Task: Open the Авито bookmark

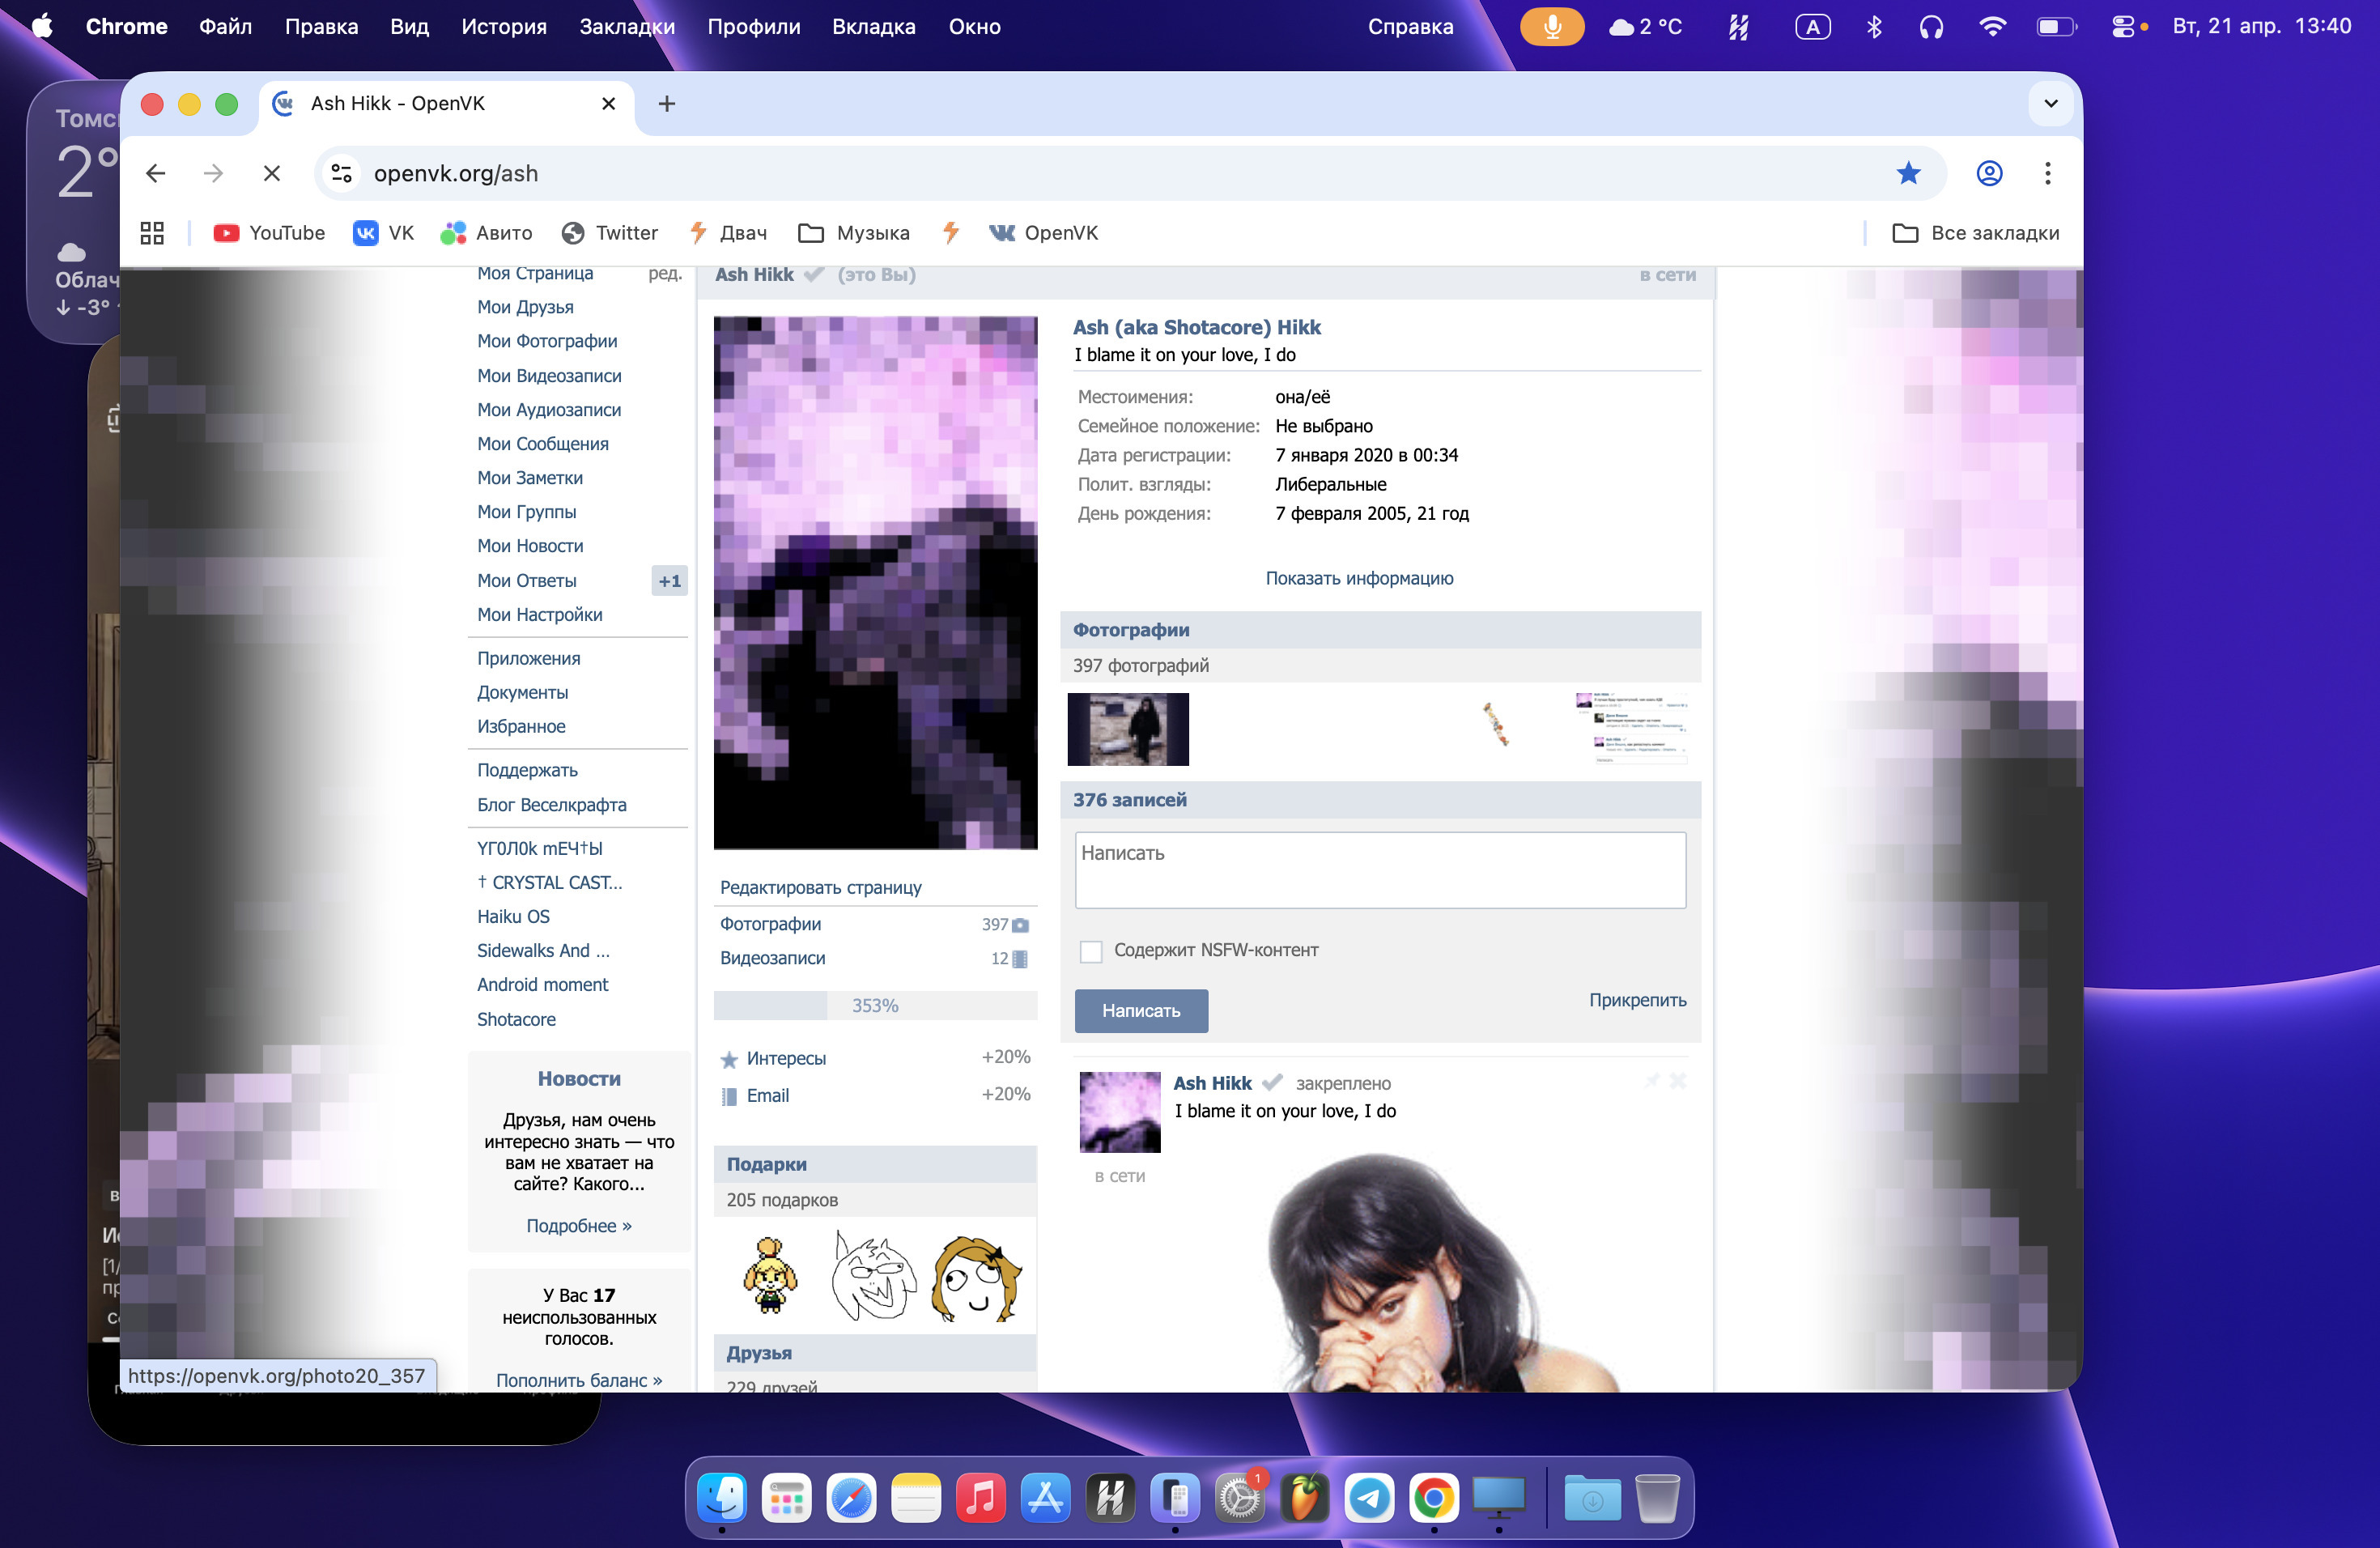Action: tap(487, 233)
